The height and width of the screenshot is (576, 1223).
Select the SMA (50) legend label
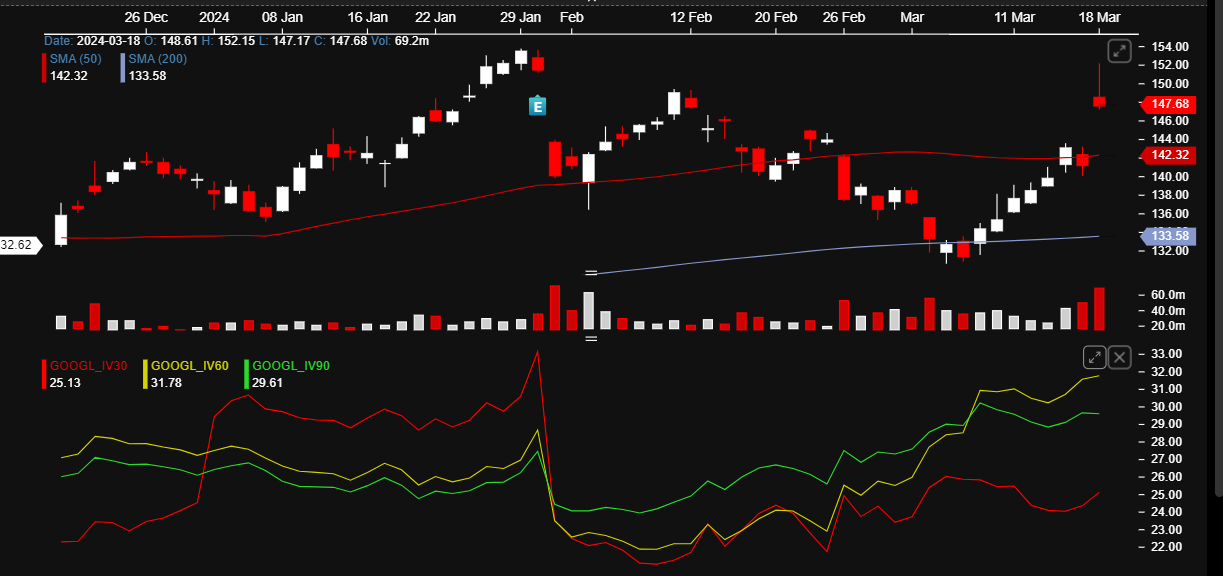(75, 59)
